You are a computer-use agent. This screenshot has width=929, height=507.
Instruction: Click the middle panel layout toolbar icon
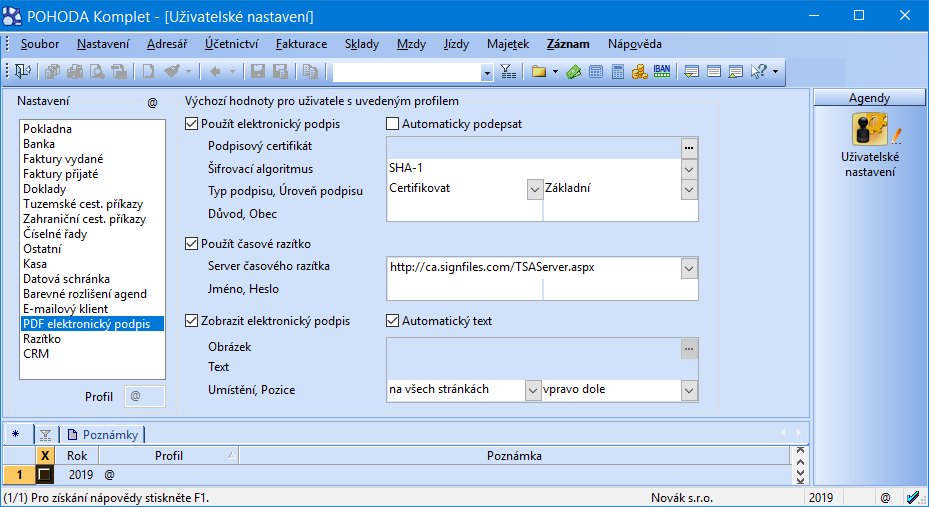(x=714, y=72)
